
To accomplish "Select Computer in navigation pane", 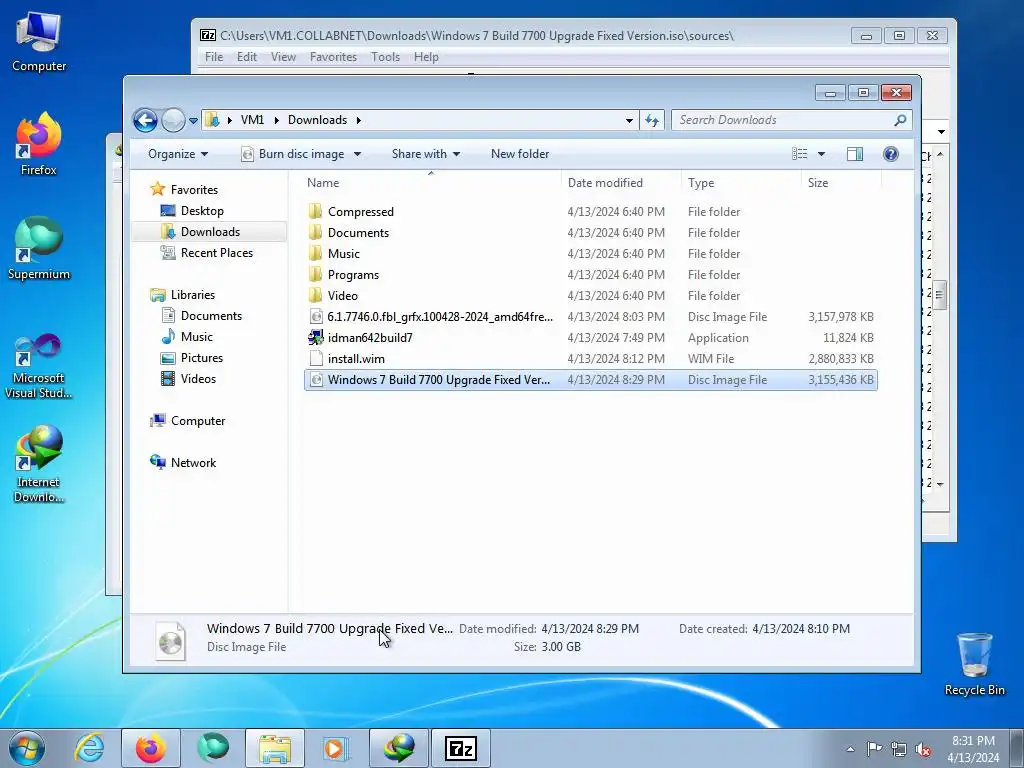I will (x=197, y=421).
